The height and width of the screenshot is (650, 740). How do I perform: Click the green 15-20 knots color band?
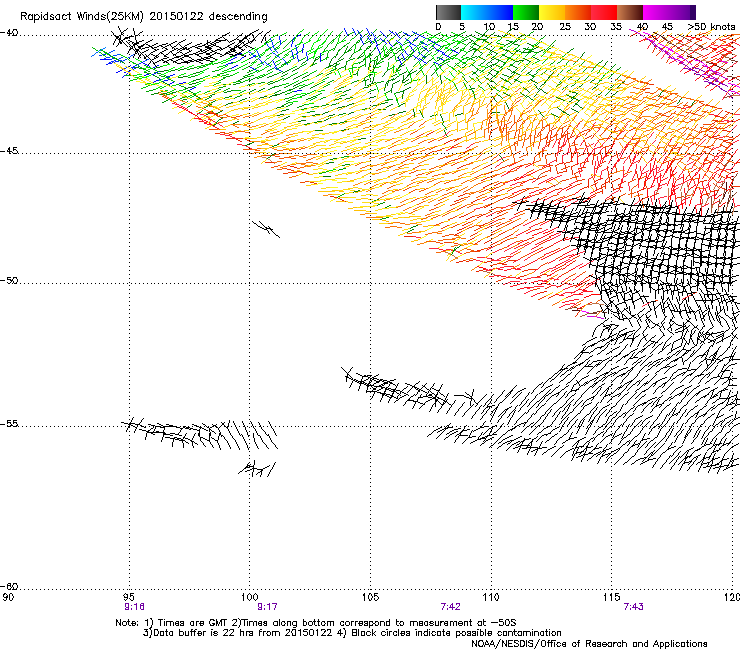tap(526, 12)
